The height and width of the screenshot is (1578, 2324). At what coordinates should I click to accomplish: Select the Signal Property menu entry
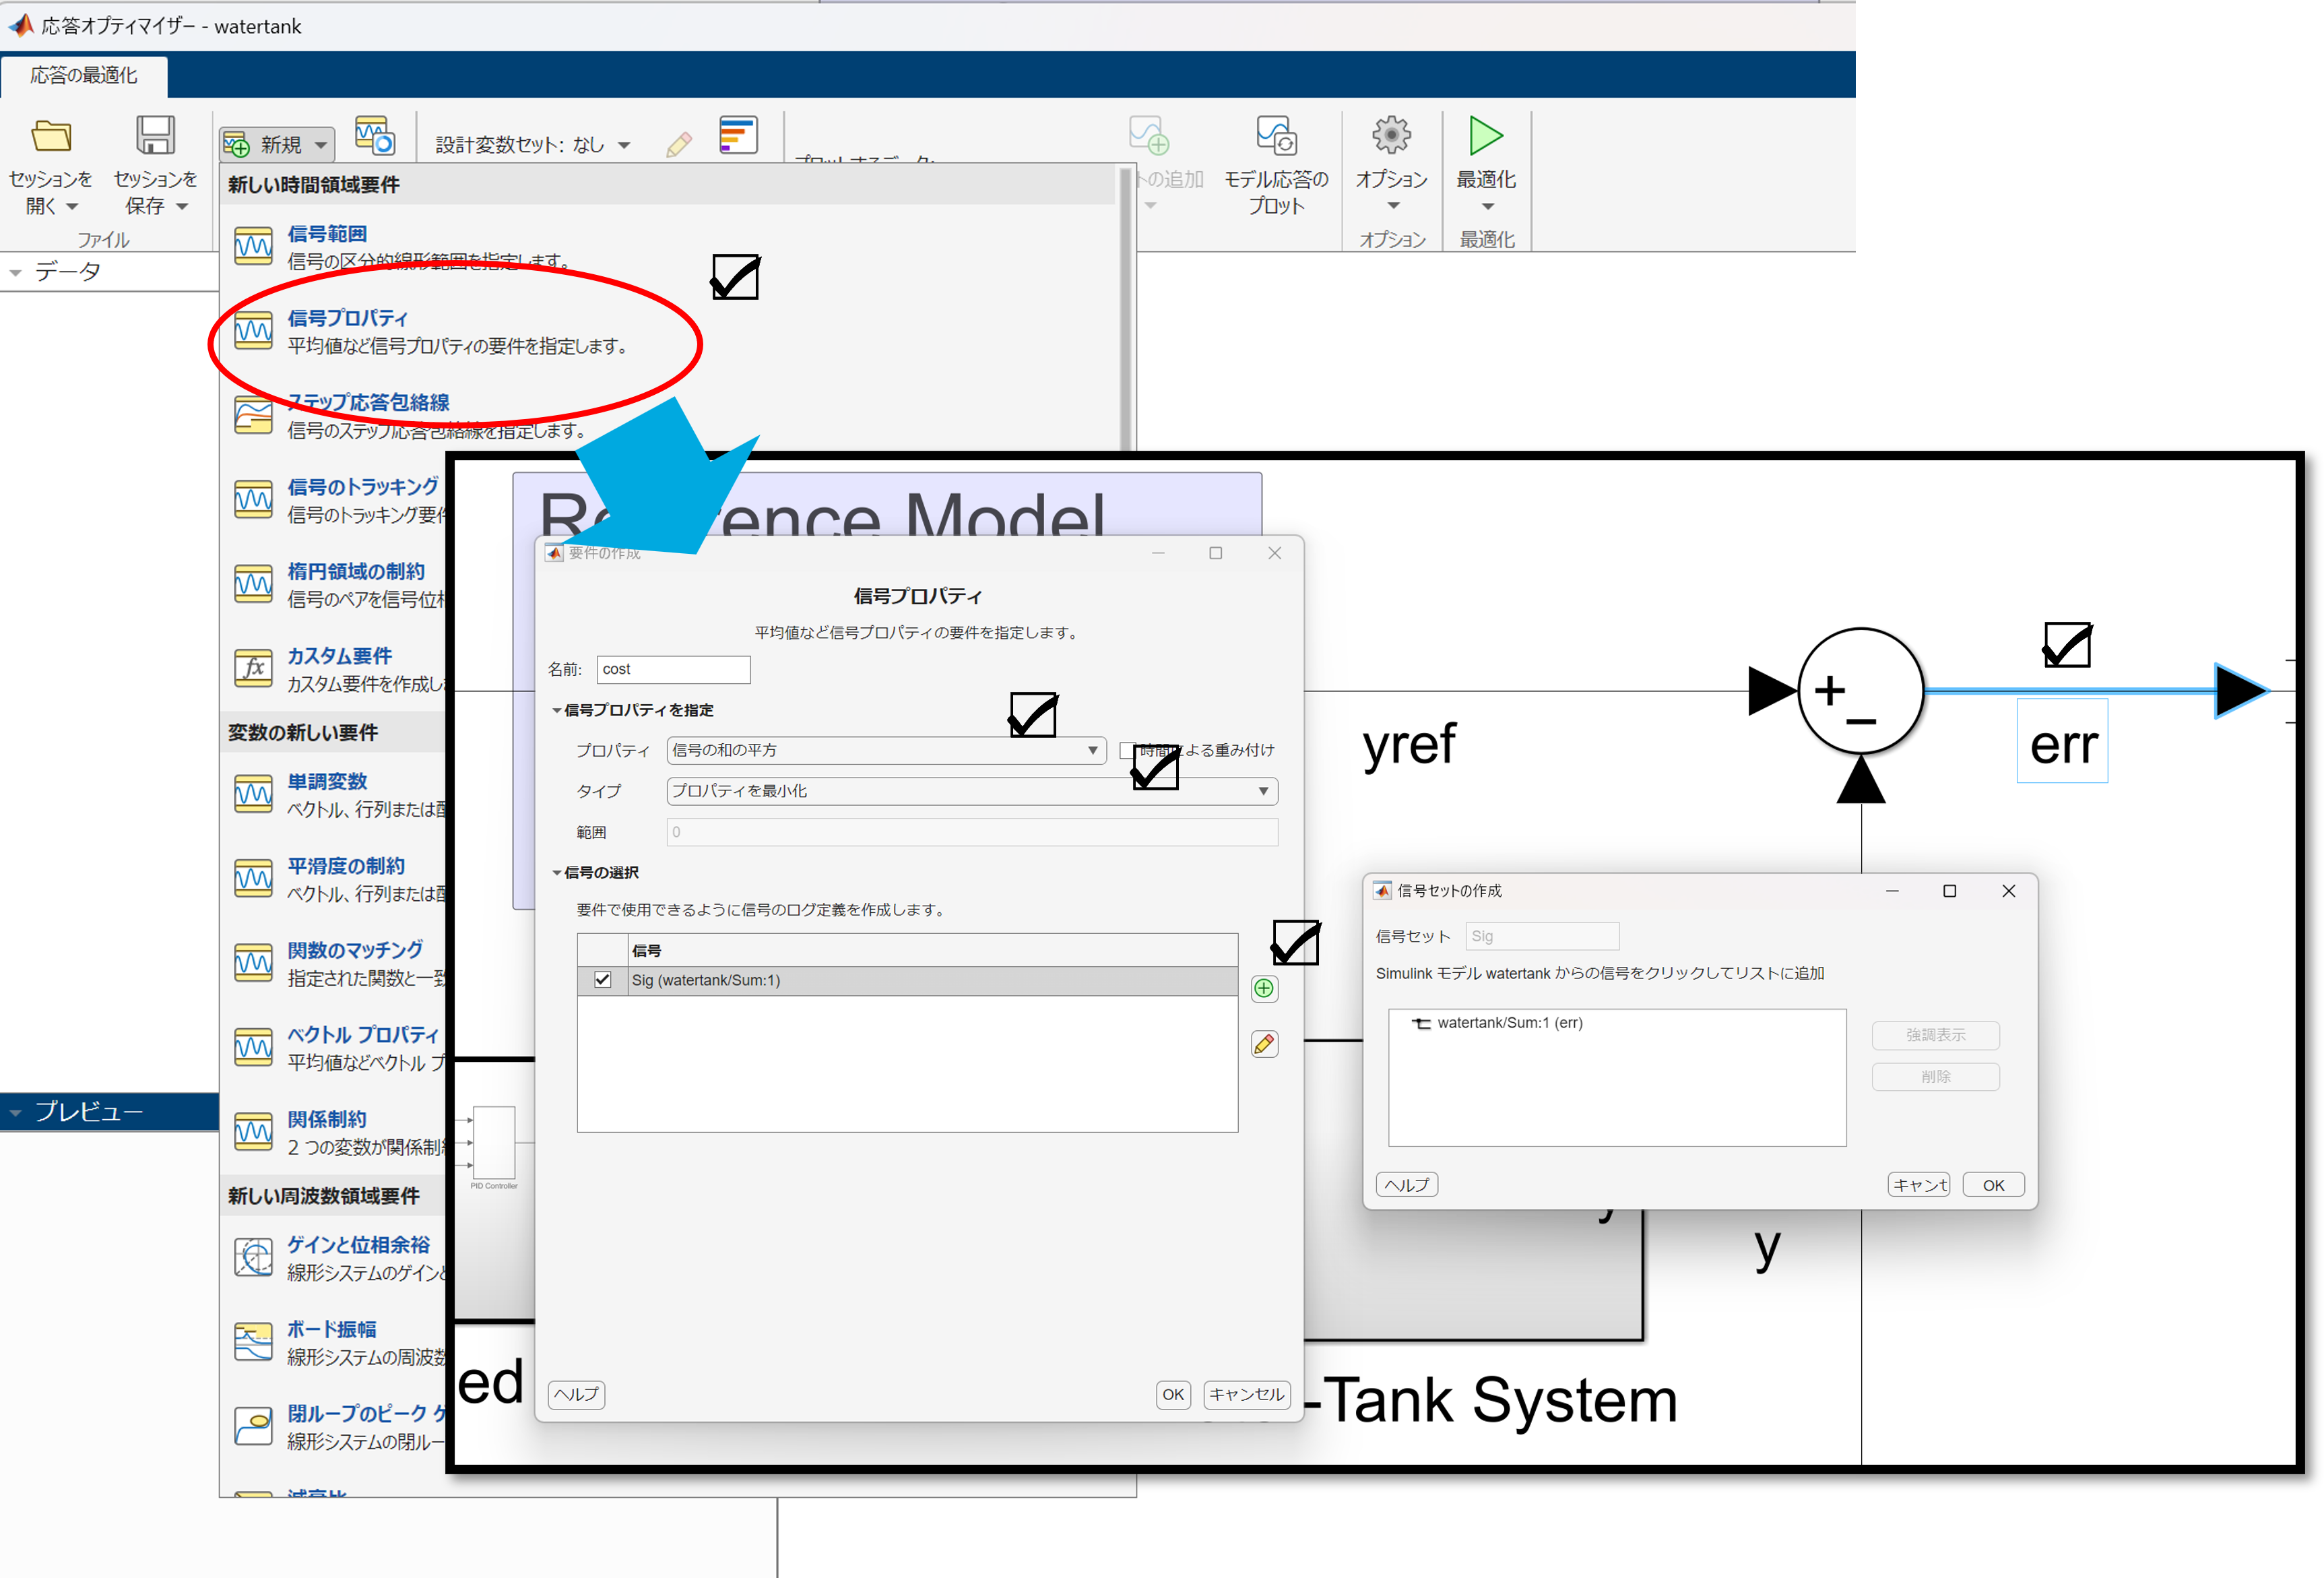(347, 318)
